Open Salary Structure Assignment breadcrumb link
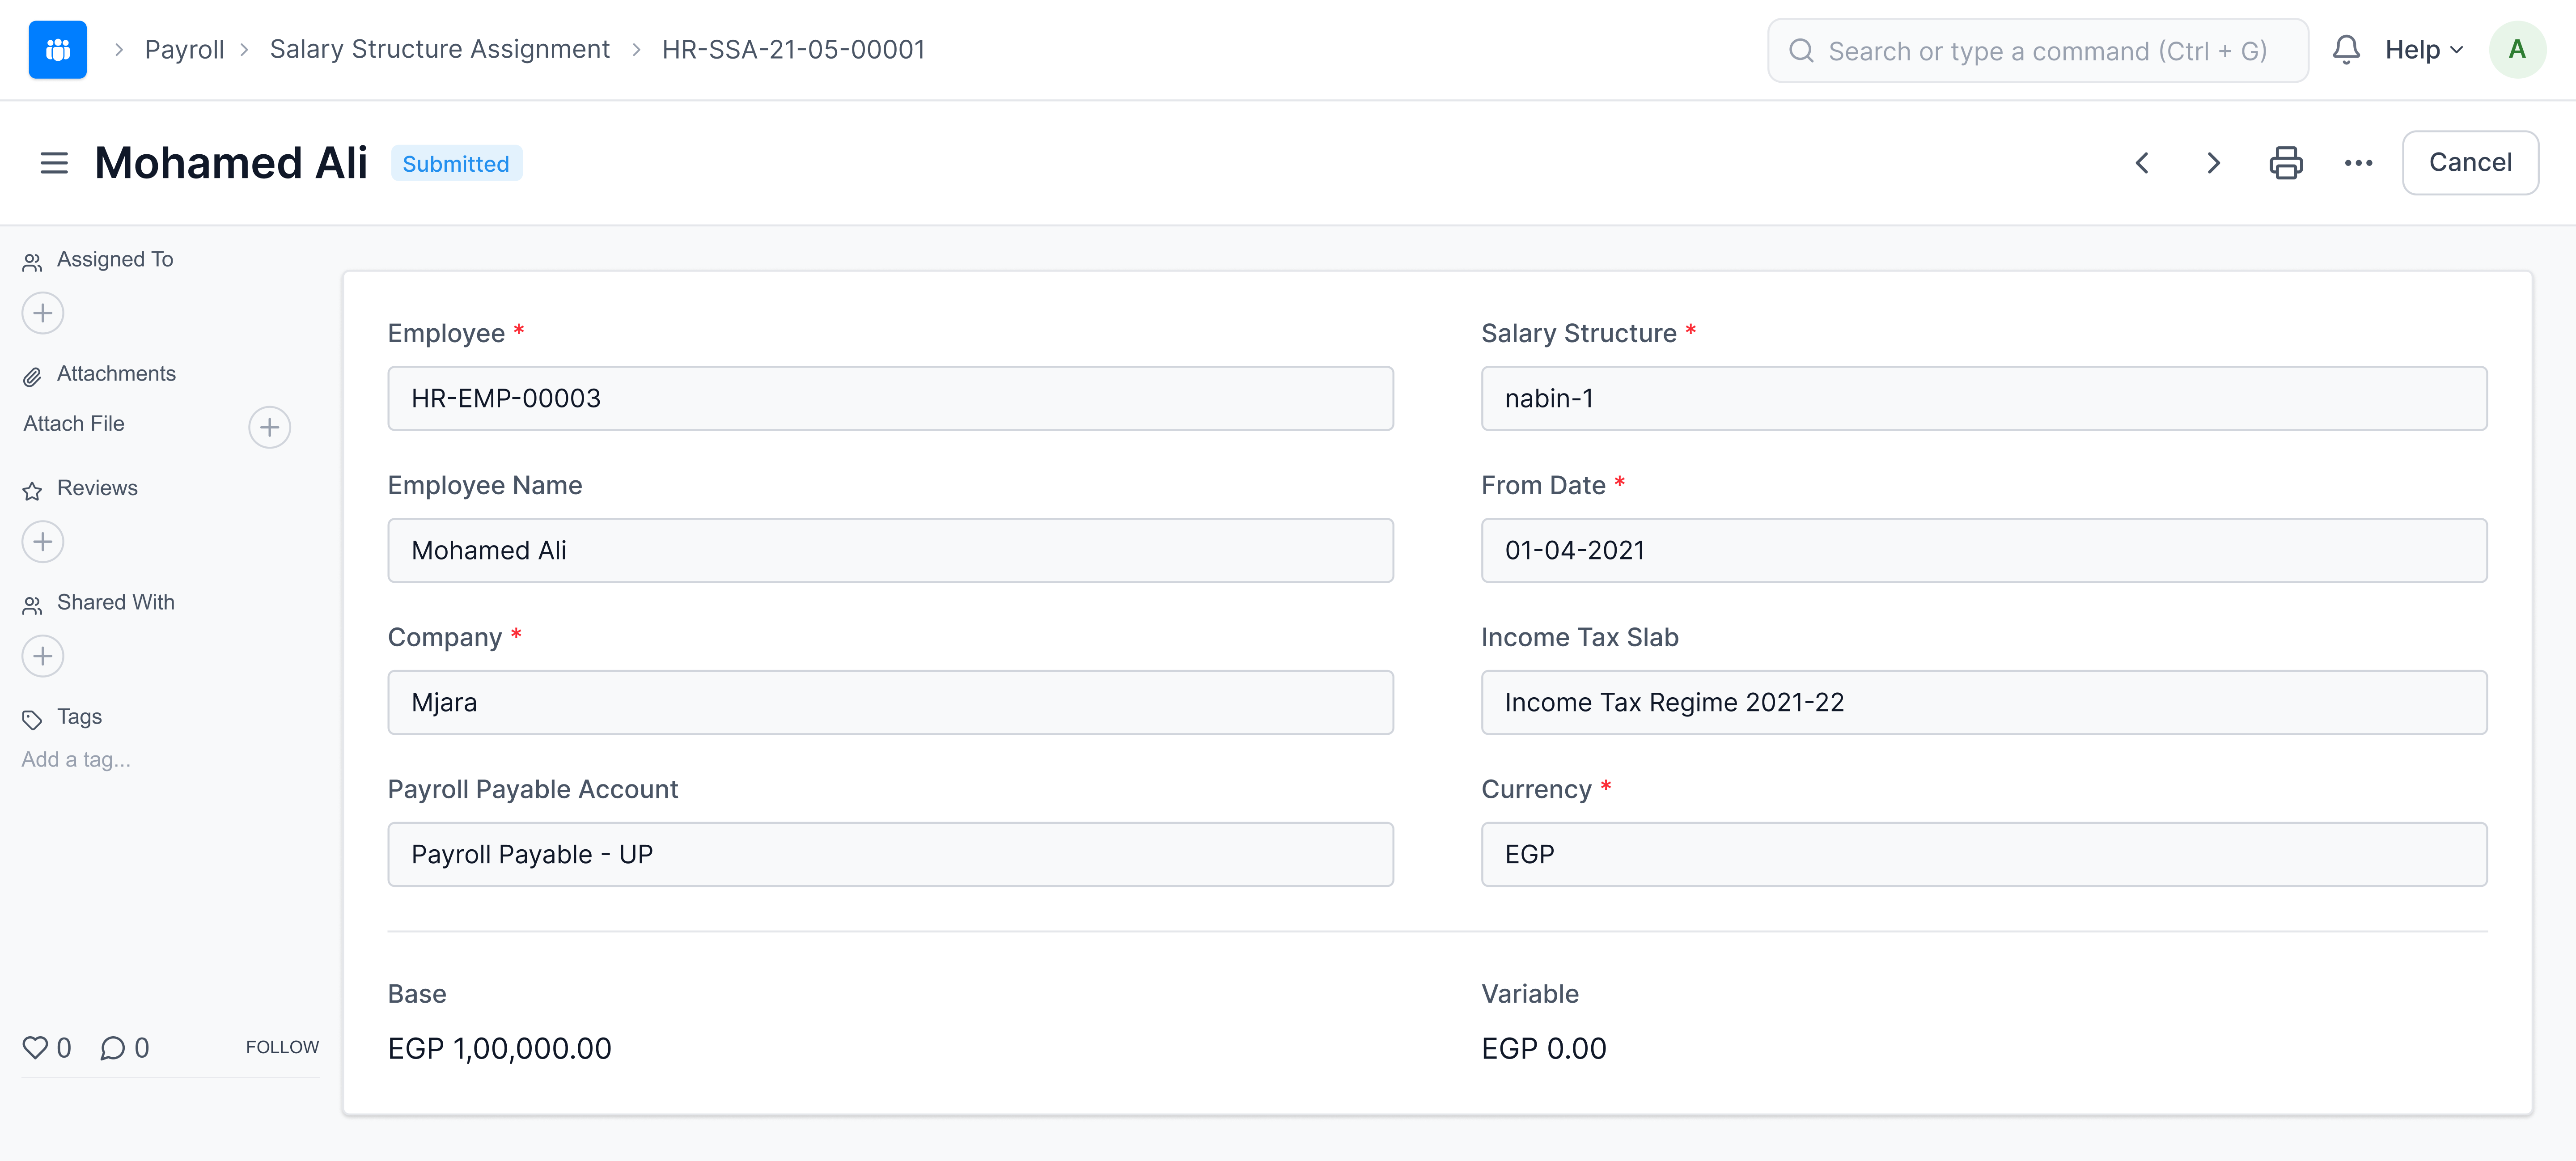The height and width of the screenshot is (1161, 2576). coord(440,49)
